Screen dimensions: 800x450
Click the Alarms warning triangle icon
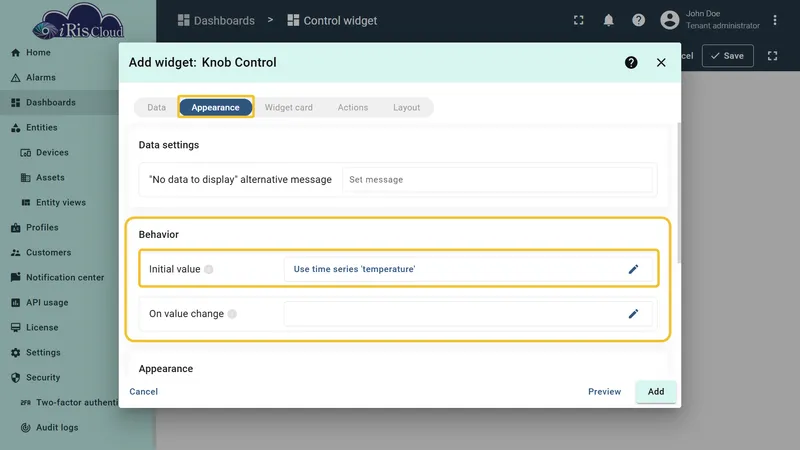(x=15, y=78)
